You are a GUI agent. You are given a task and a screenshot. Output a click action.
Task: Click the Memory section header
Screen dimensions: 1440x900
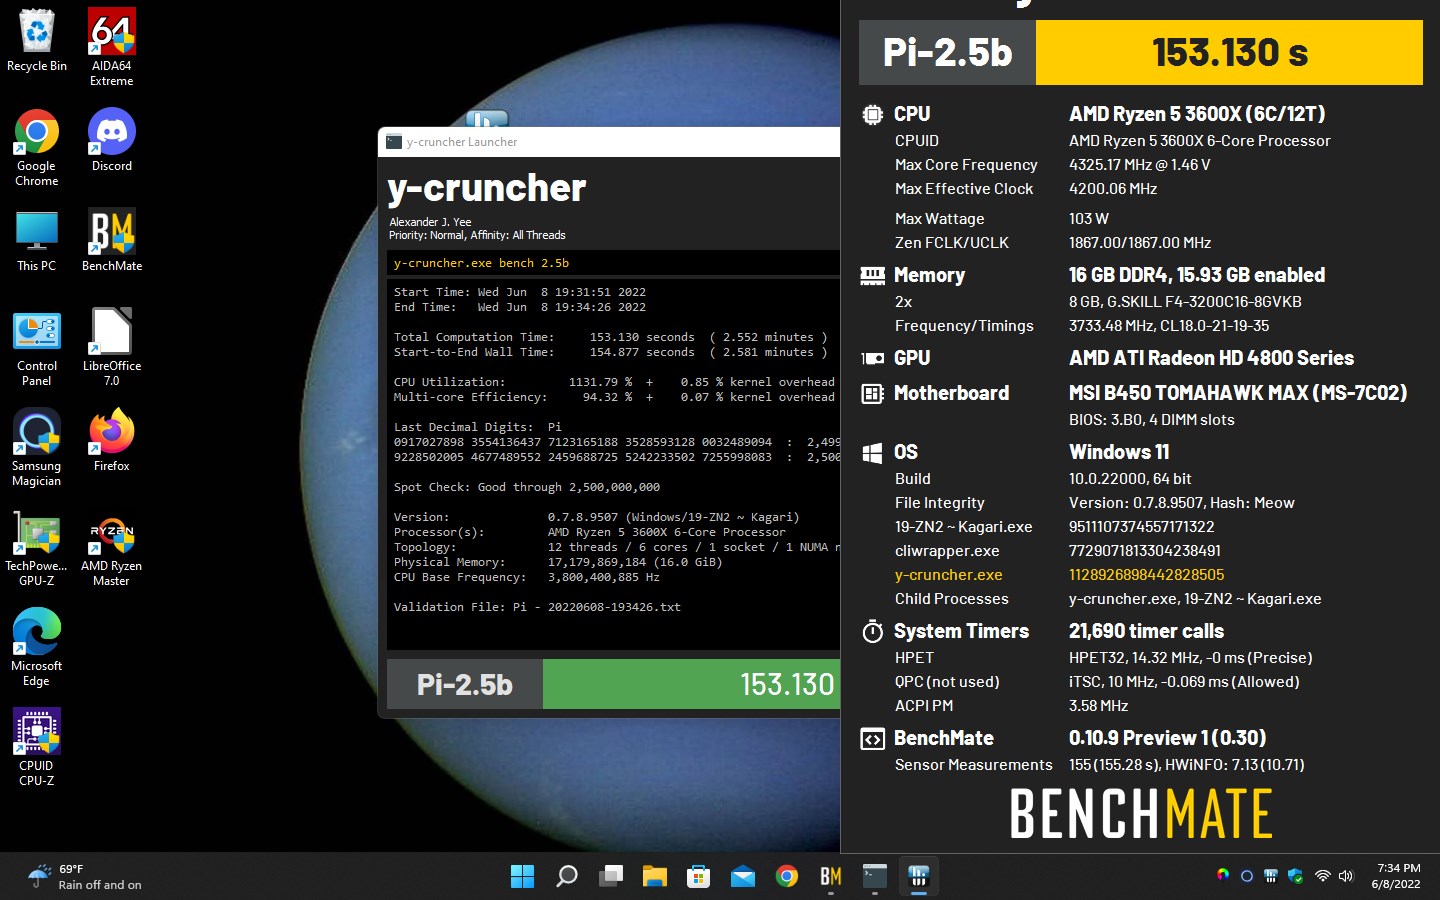tap(929, 275)
